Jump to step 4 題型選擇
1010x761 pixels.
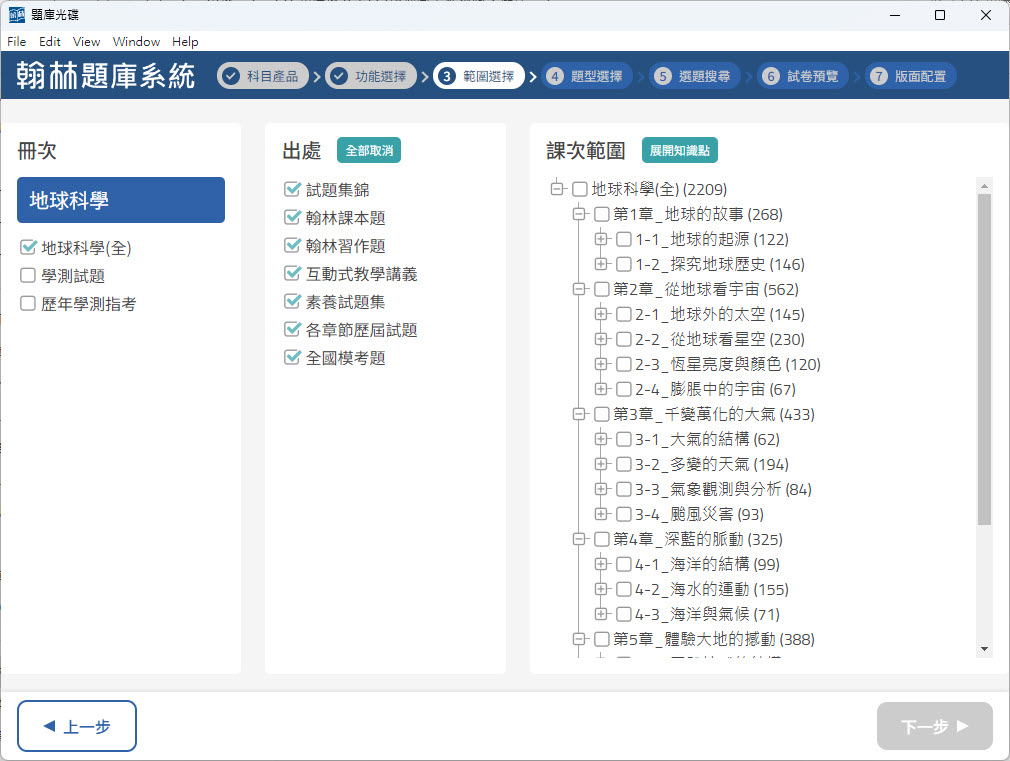587,76
